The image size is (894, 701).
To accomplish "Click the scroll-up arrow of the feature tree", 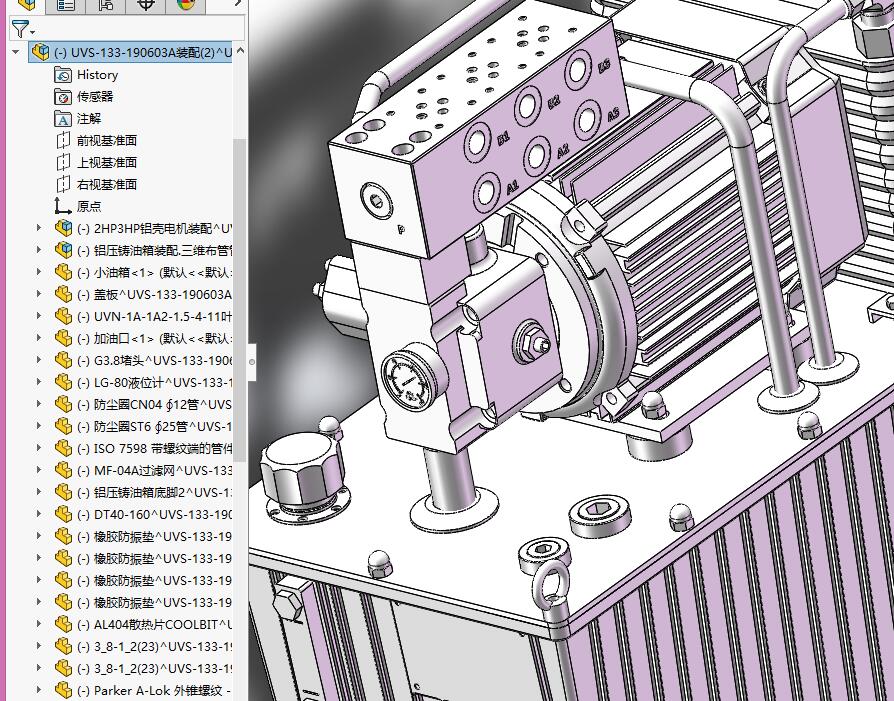I will [240, 51].
